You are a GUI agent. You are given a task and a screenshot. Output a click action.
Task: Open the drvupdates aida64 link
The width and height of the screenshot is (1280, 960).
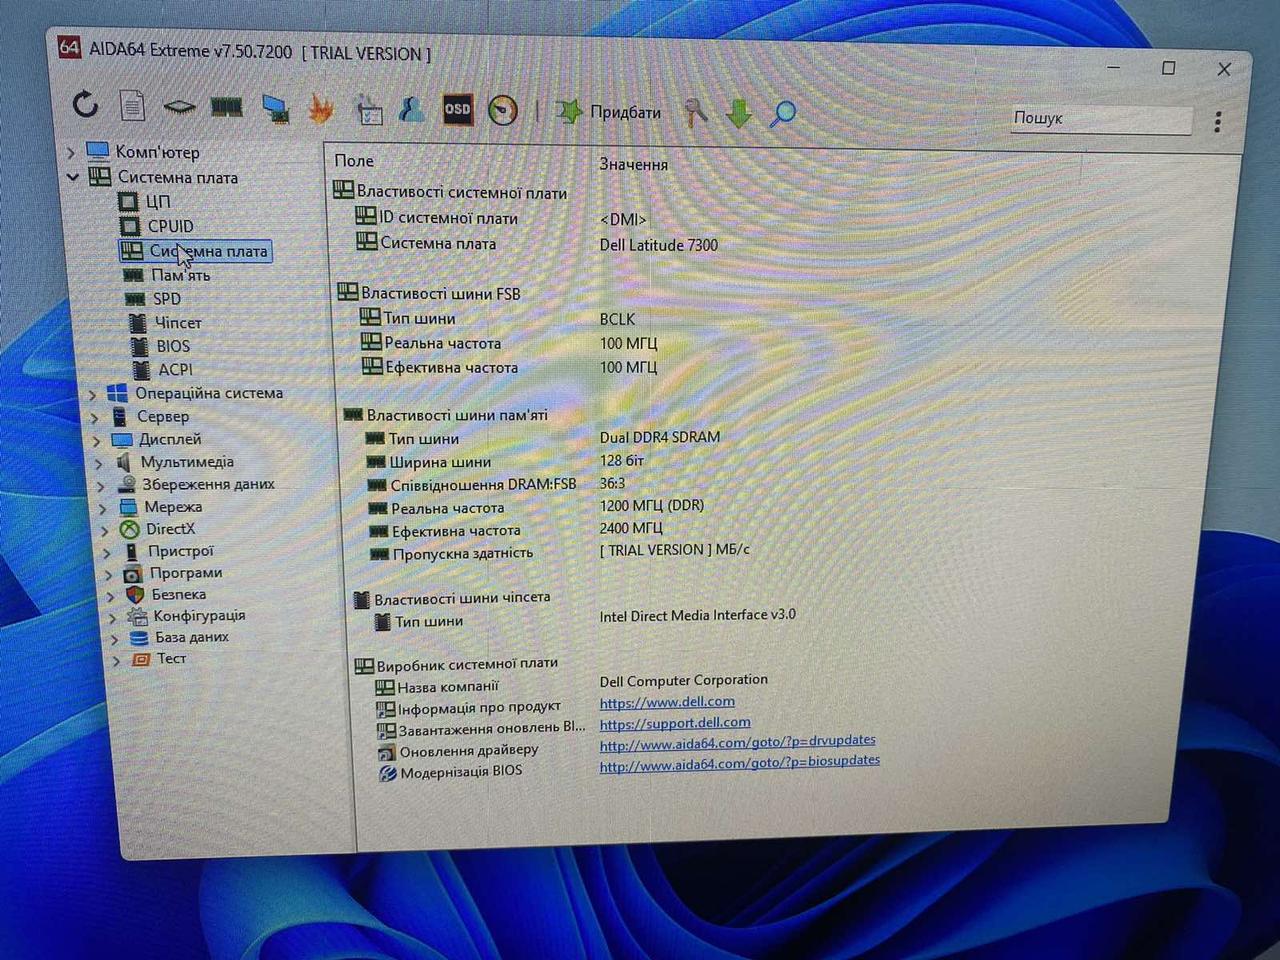738,741
